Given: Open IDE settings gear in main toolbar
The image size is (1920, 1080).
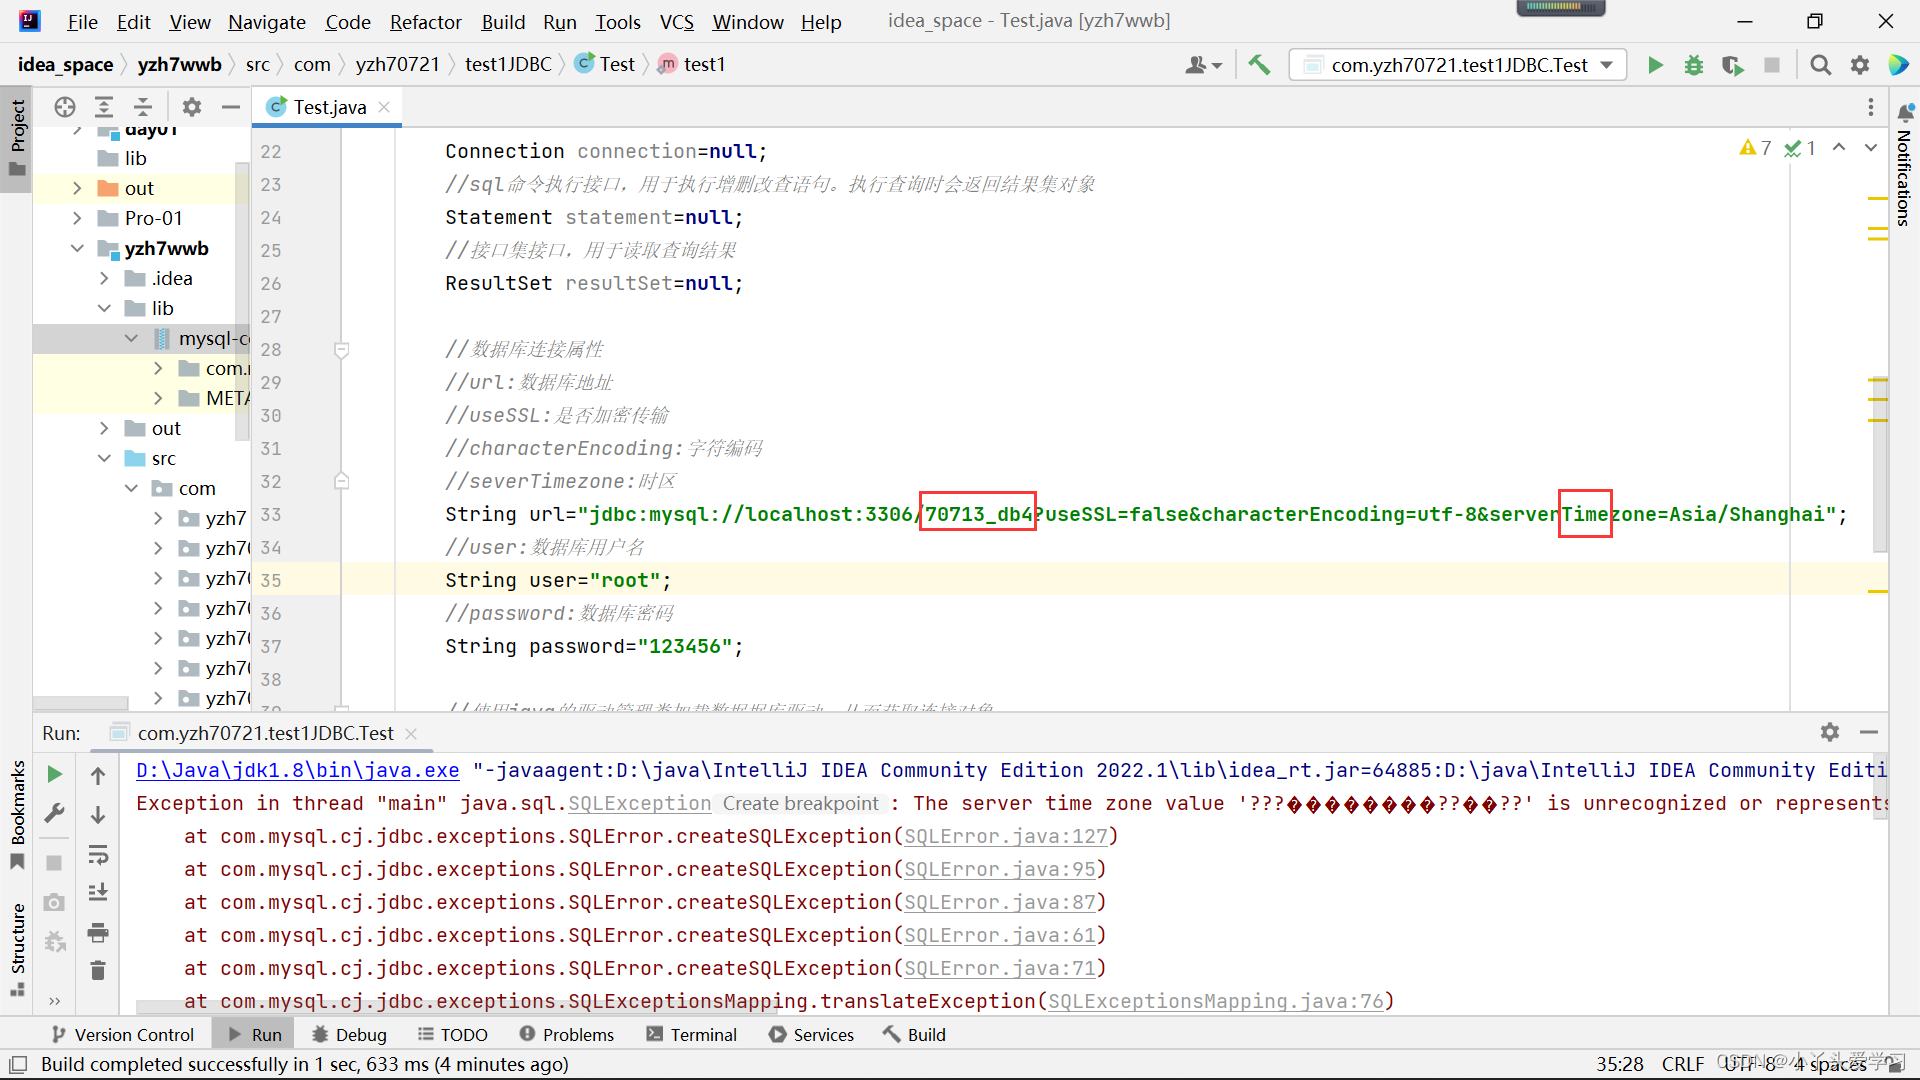Looking at the screenshot, I should coord(1860,65).
